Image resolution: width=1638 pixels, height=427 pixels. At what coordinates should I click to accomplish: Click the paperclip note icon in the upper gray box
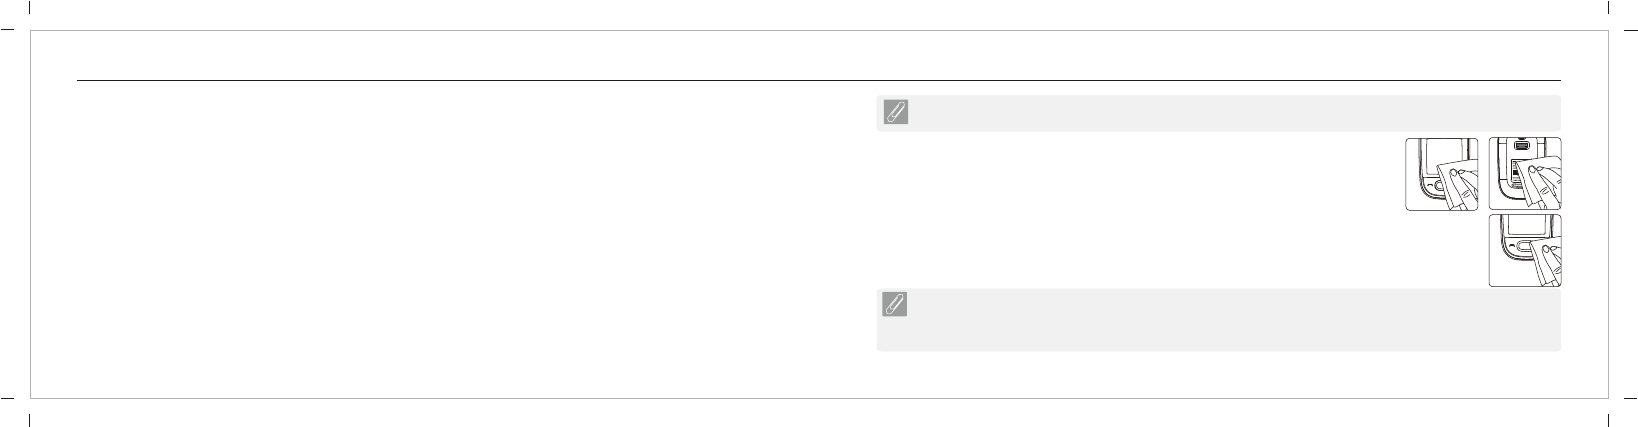[x=896, y=113]
